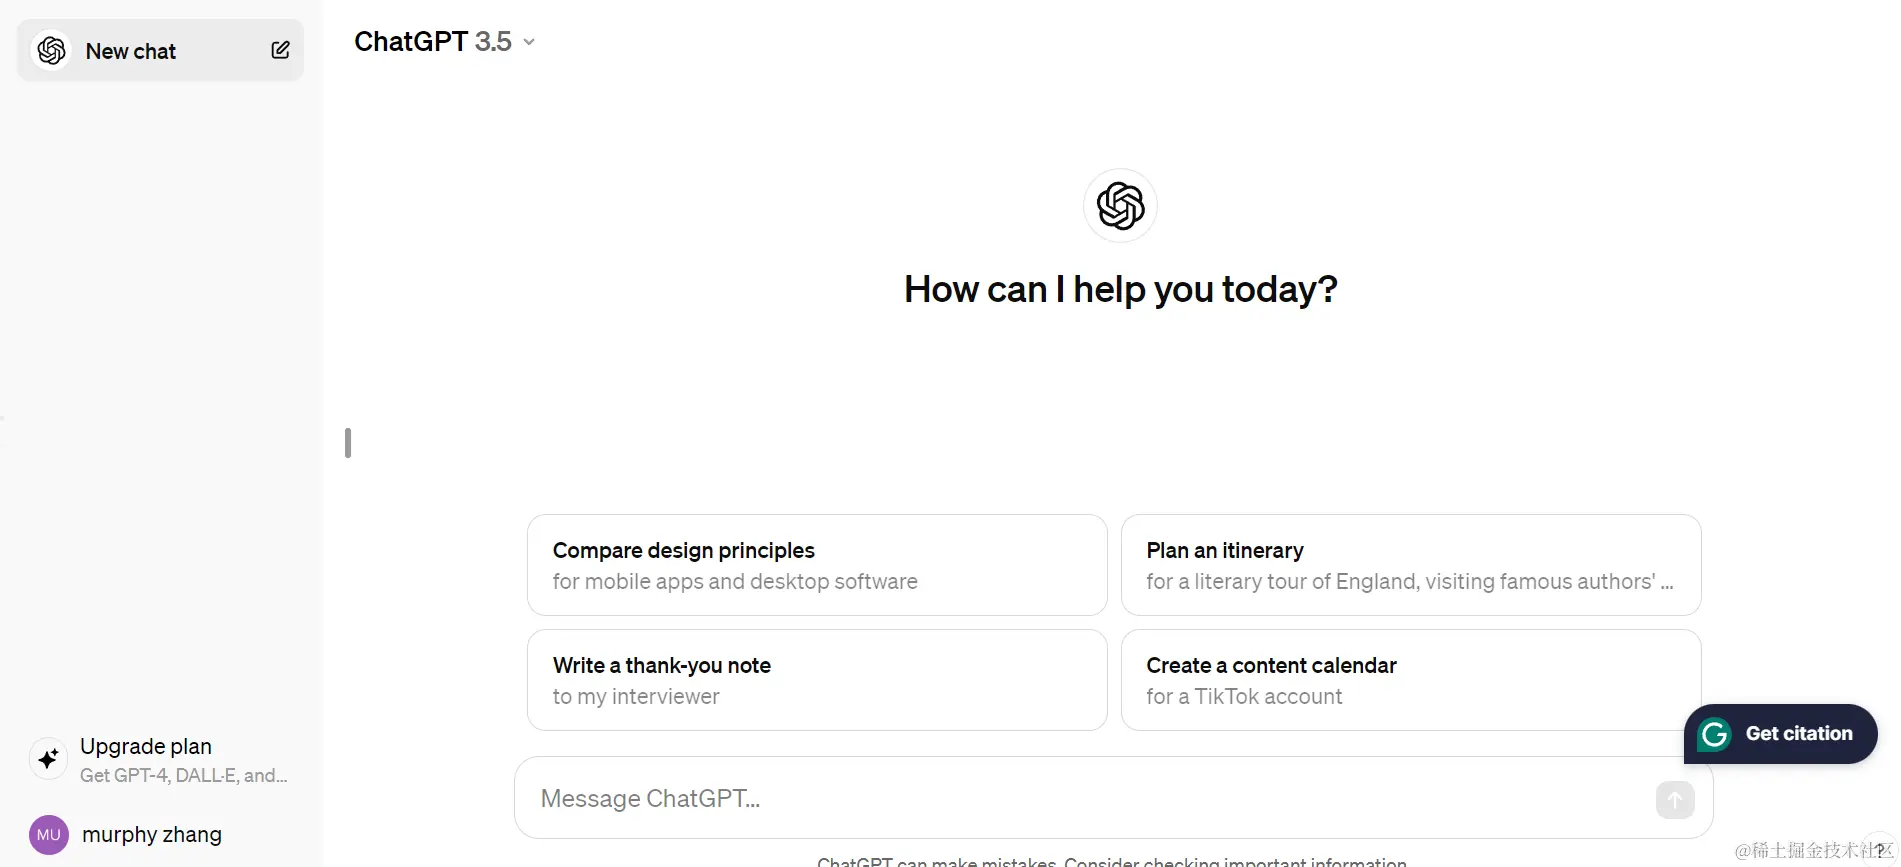Screen dimensions: 1901x867
Task: Select the Compare design principles suggestion
Action: [817, 565]
